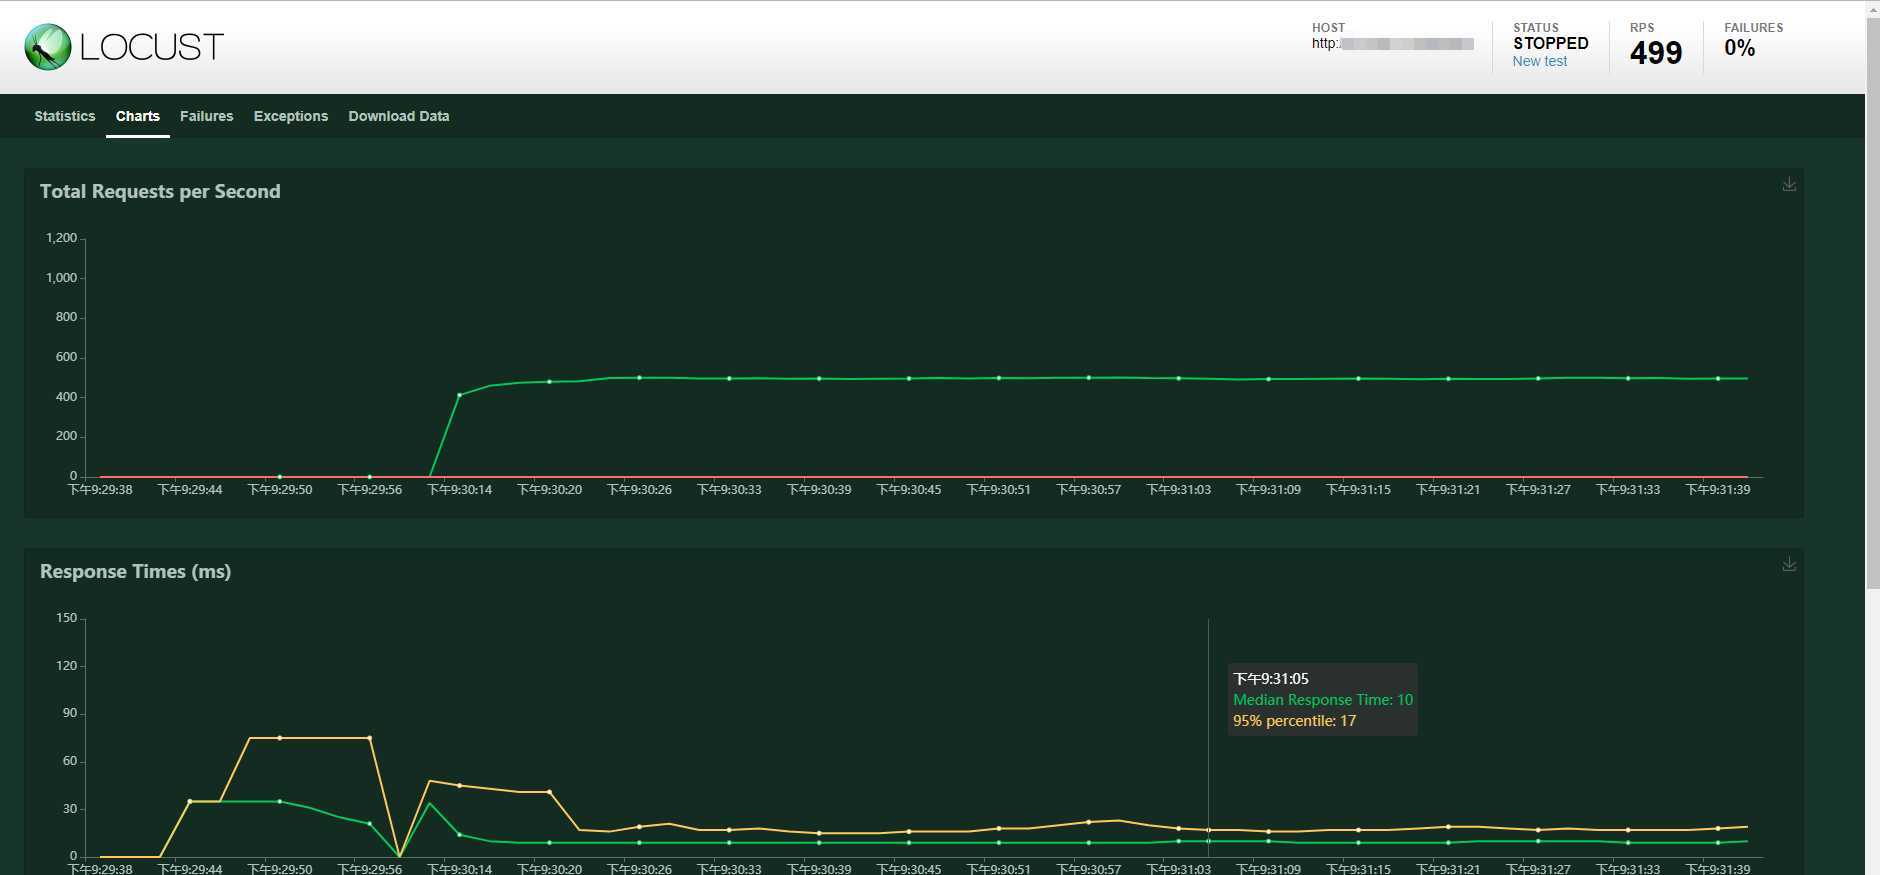Select the Charts tab
This screenshot has width=1880, height=875.
[x=138, y=116]
